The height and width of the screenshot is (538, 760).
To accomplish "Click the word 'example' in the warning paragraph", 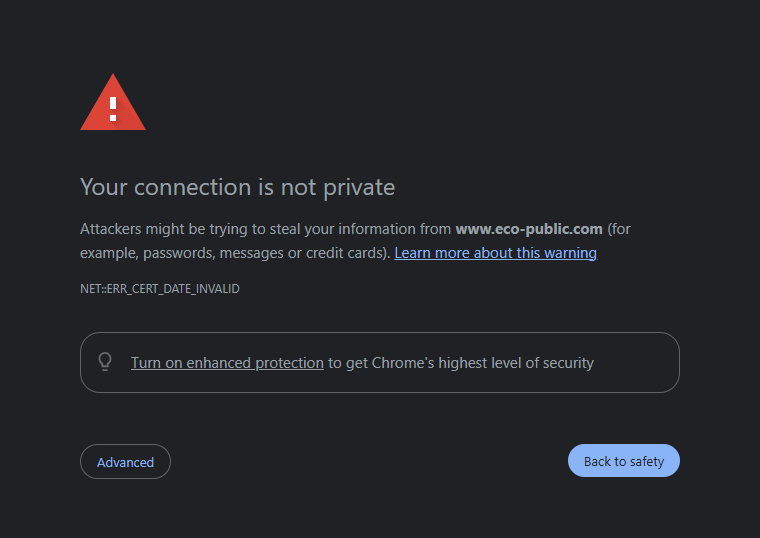I will click(x=107, y=253).
